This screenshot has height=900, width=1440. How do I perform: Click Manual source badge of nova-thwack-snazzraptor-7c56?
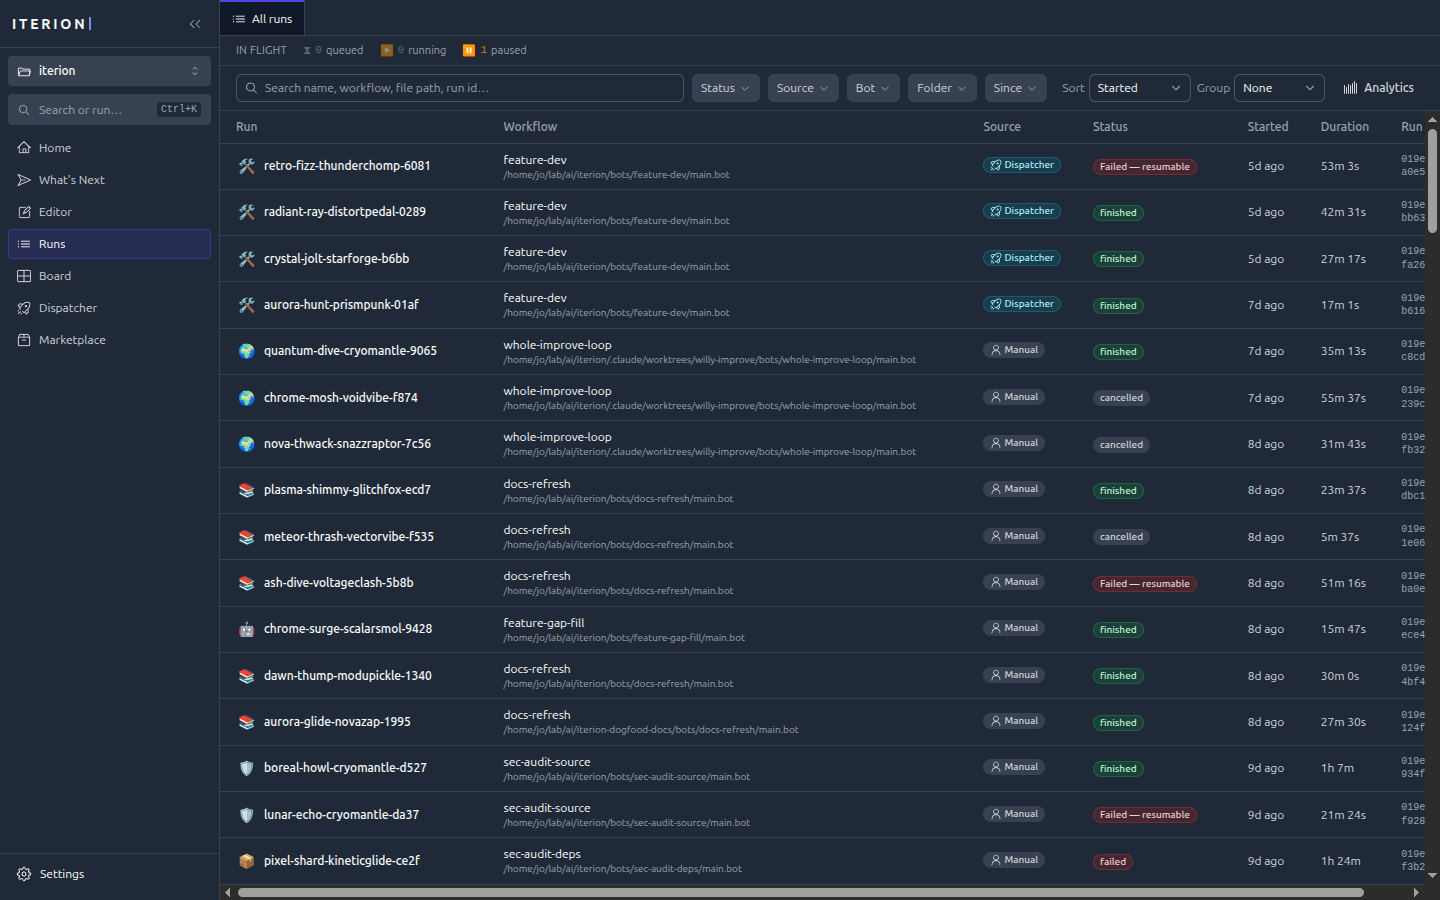click(1014, 443)
